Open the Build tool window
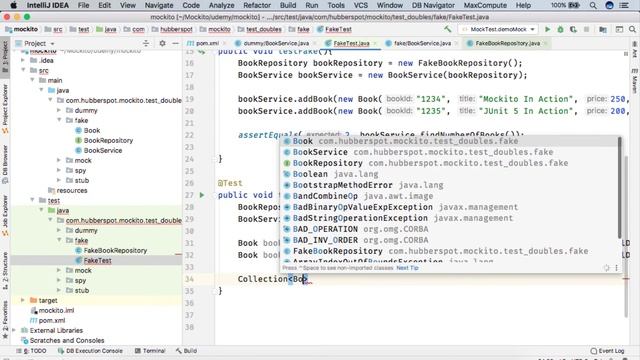Image resolution: width=640 pixels, height=360 pixels. [186, 351]
